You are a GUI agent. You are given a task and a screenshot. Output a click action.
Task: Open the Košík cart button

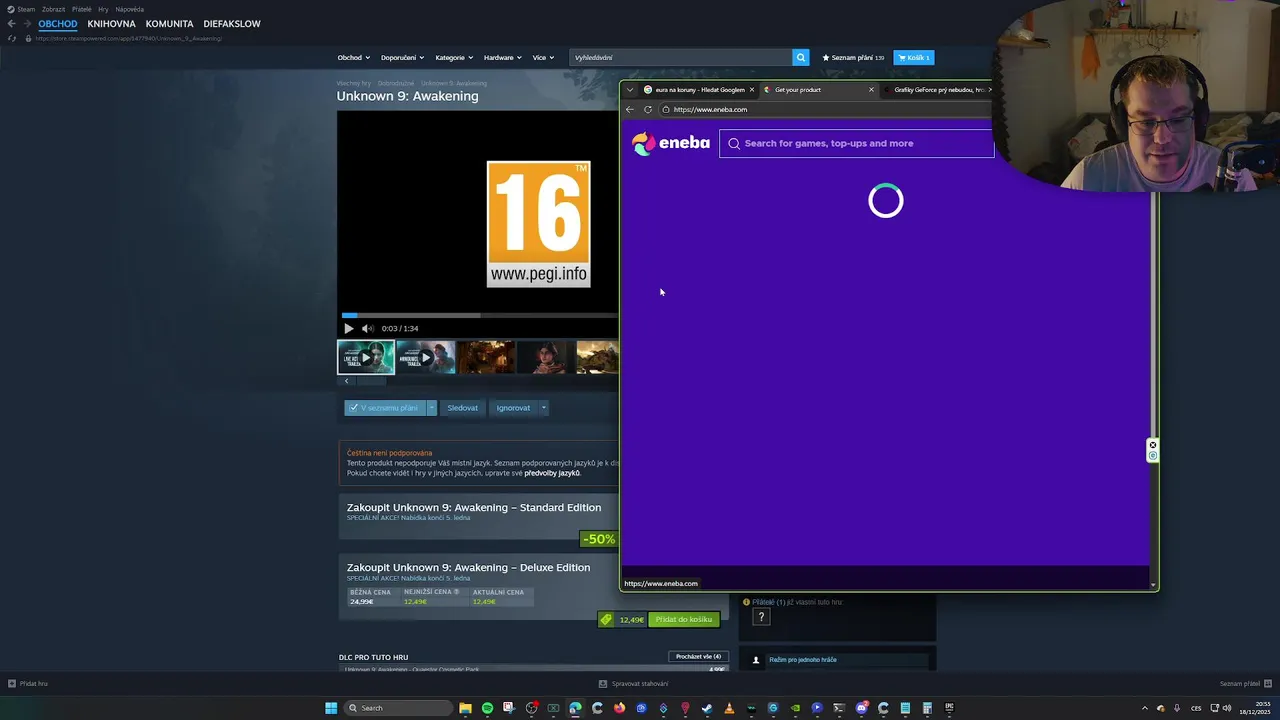pos(913,57)
